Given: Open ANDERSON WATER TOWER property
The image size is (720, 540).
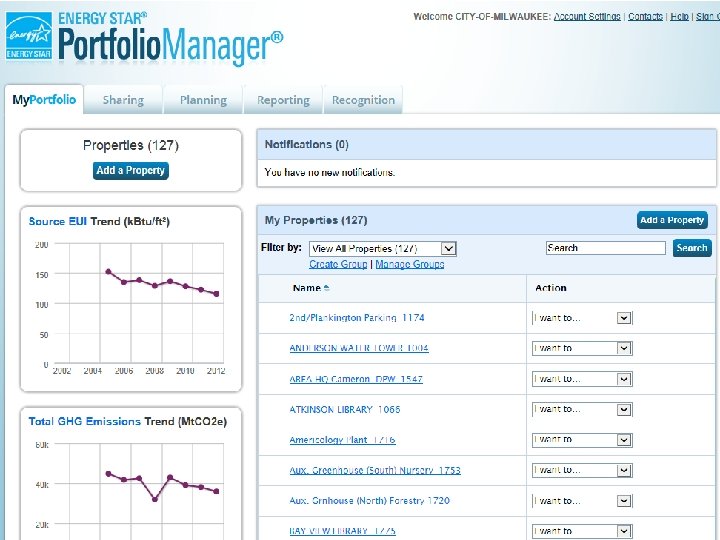Looking at the screenshot, I should point(359,348).
